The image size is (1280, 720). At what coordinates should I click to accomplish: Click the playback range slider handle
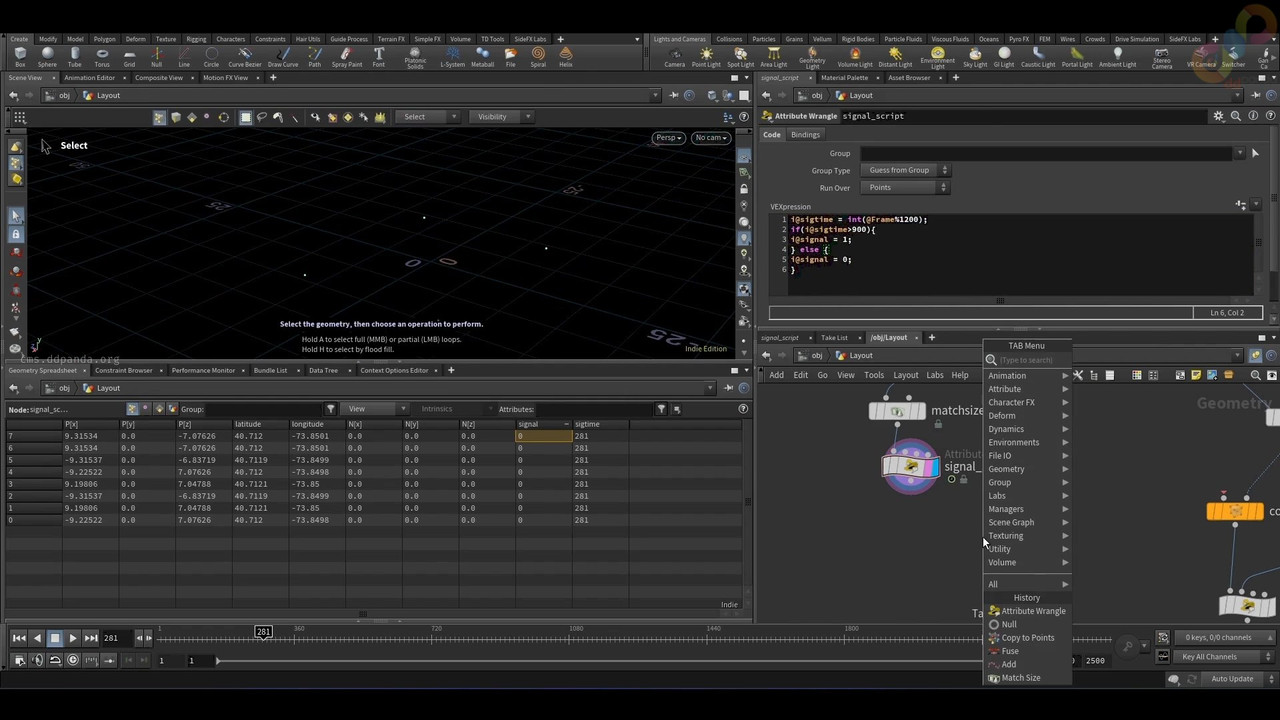[219, 661]
